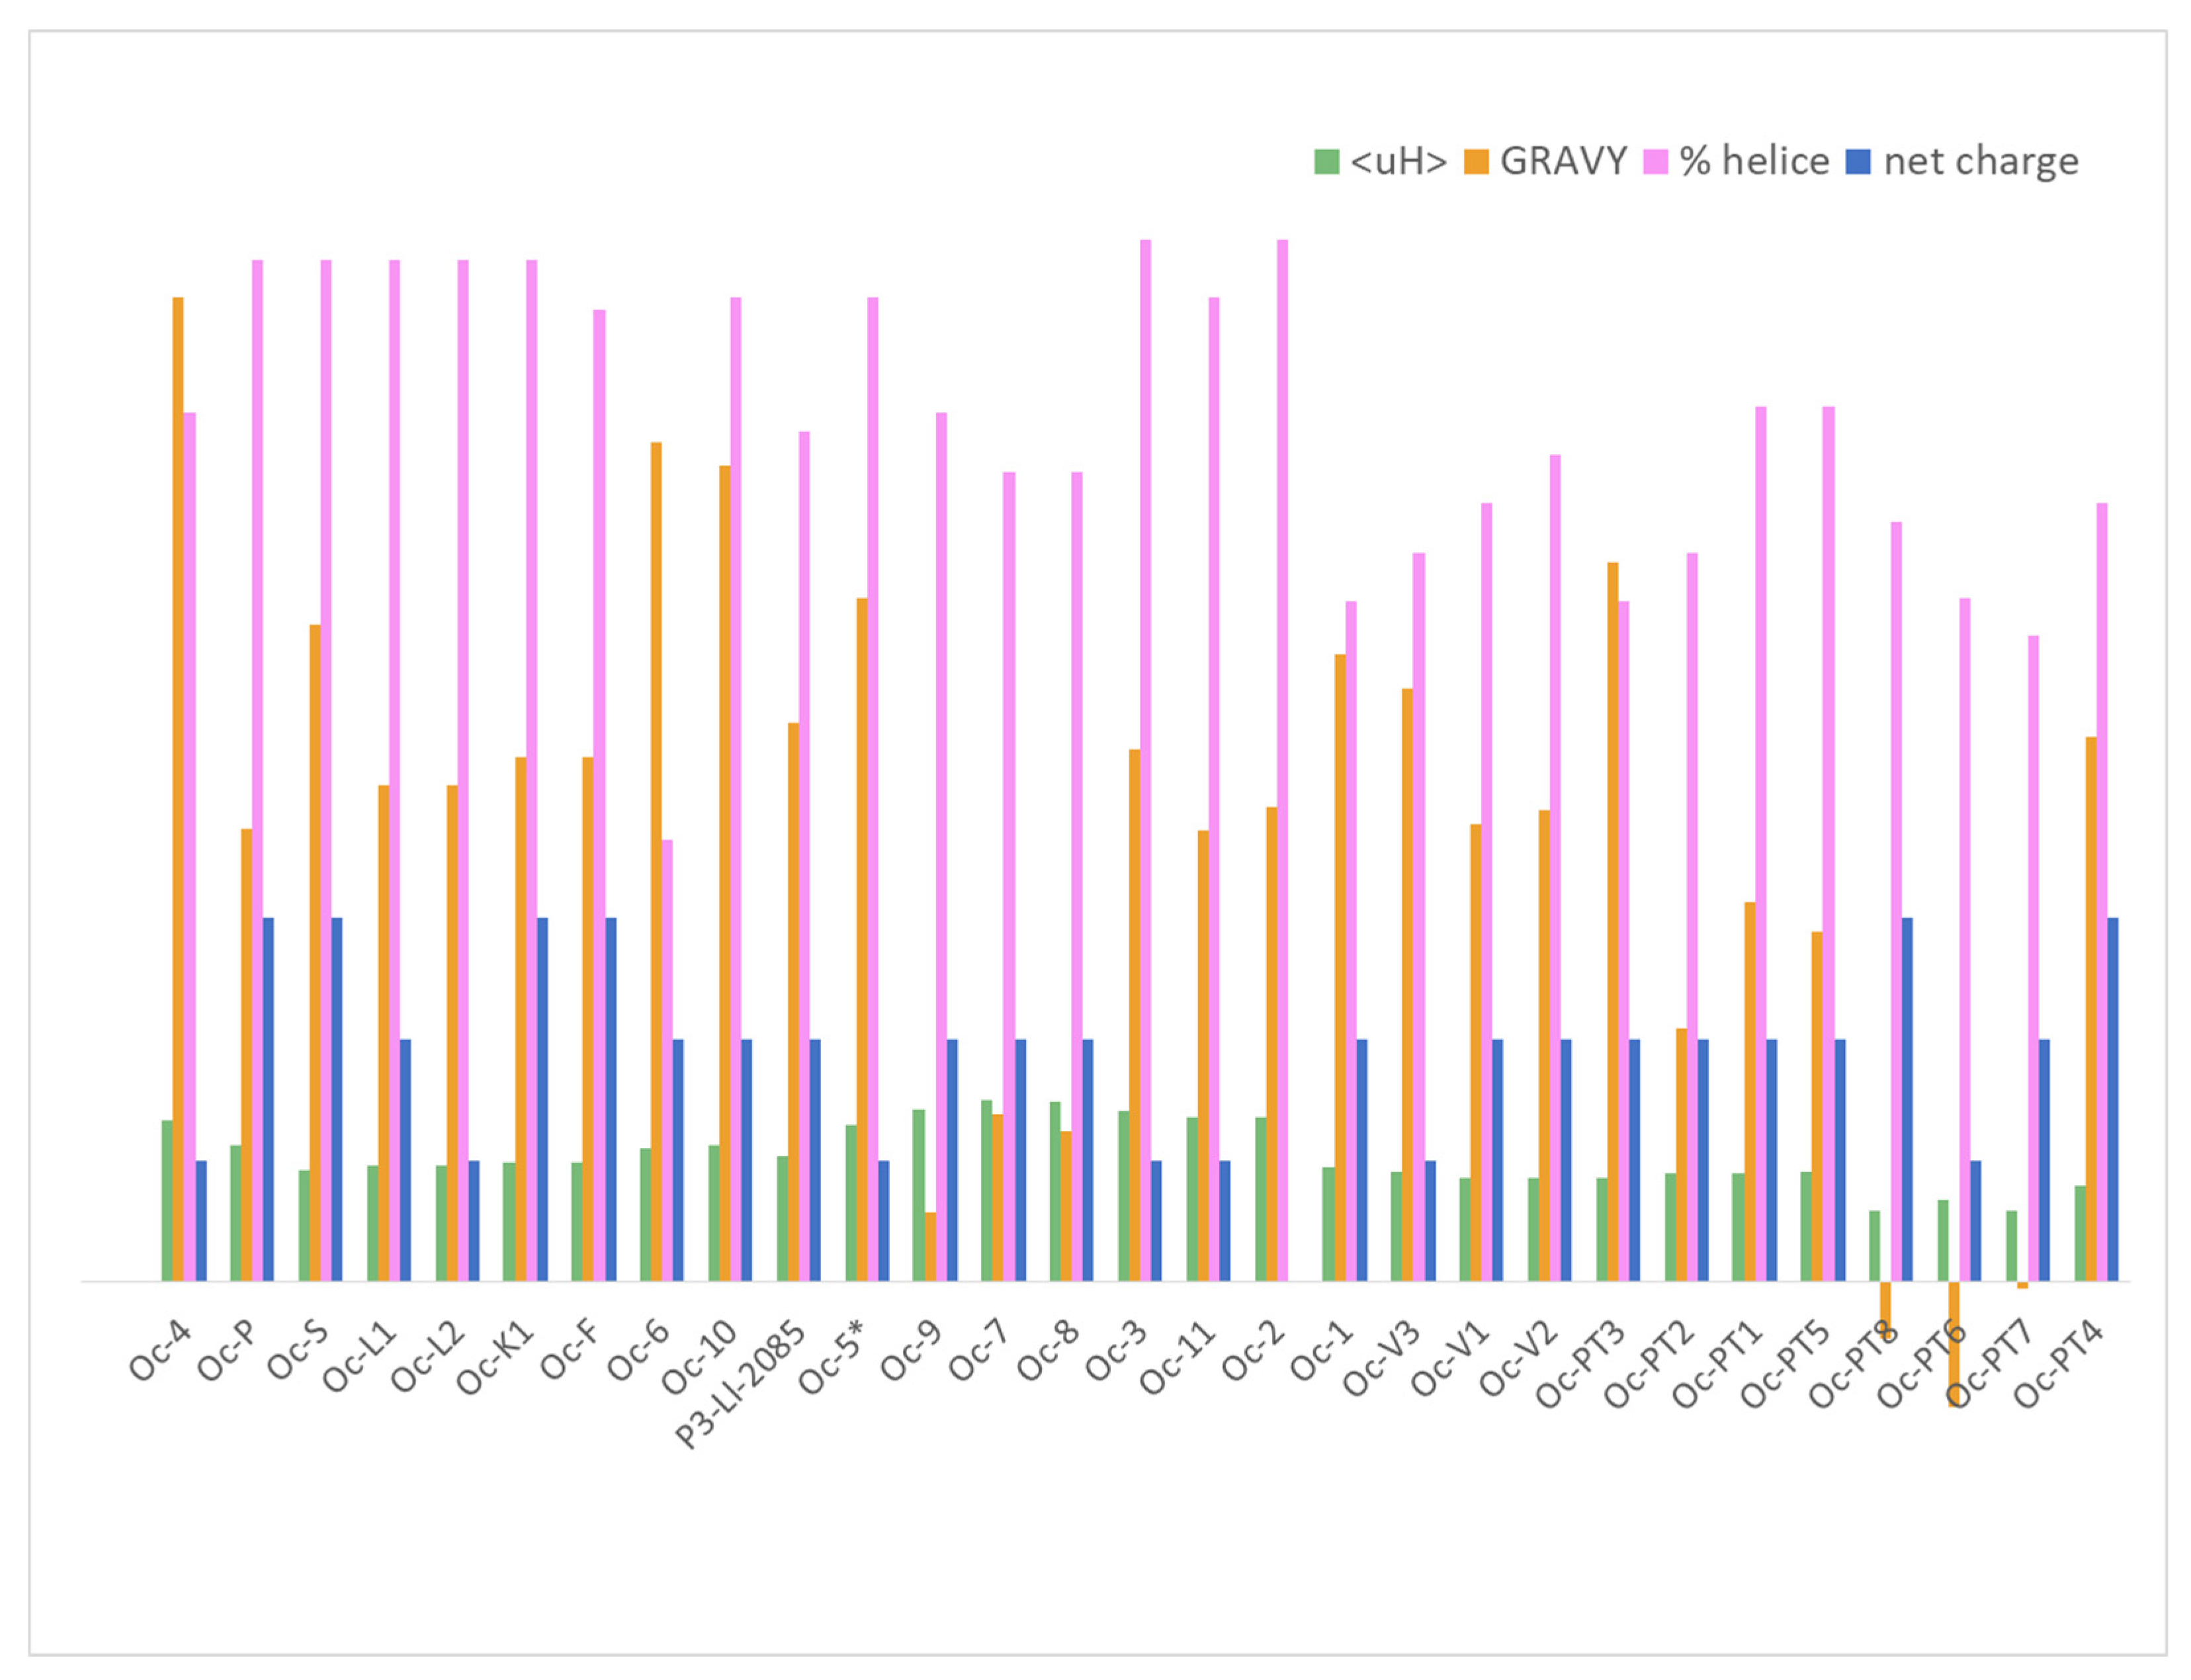Click the Oc-K1 axis label
Image resolution: width=2191 pixels, height=1680 pixels.
coord(496,1359)
